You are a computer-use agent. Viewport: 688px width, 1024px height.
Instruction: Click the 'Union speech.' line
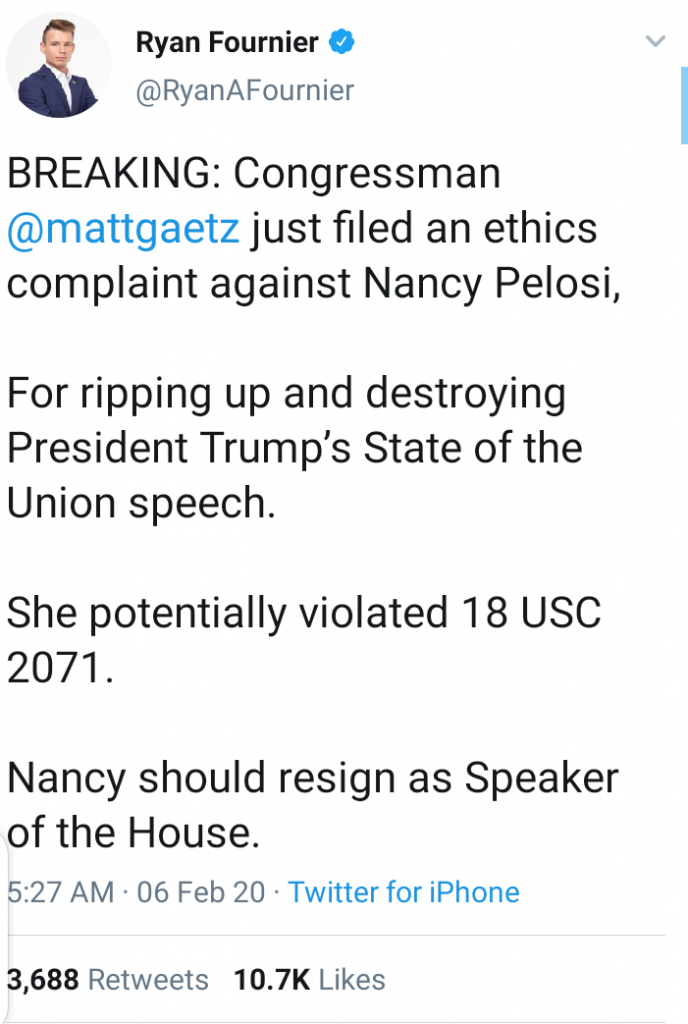point(140,503)
